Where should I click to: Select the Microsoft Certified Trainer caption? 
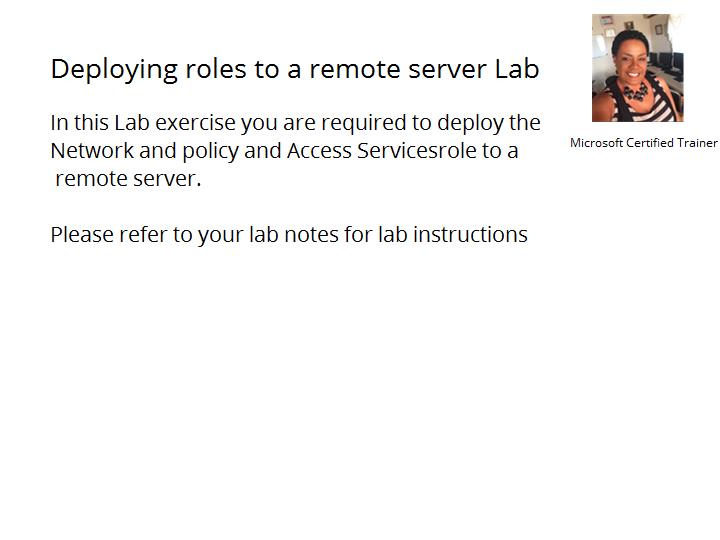(643, 143)
